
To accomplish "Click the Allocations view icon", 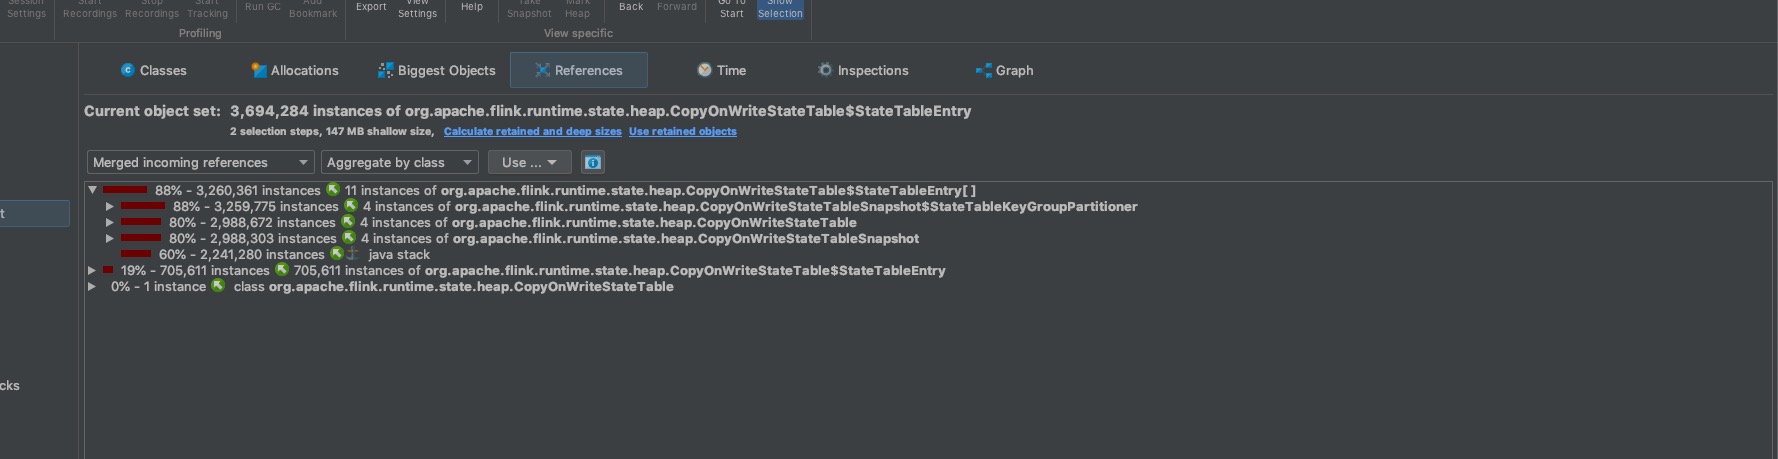I will (259, 70).
